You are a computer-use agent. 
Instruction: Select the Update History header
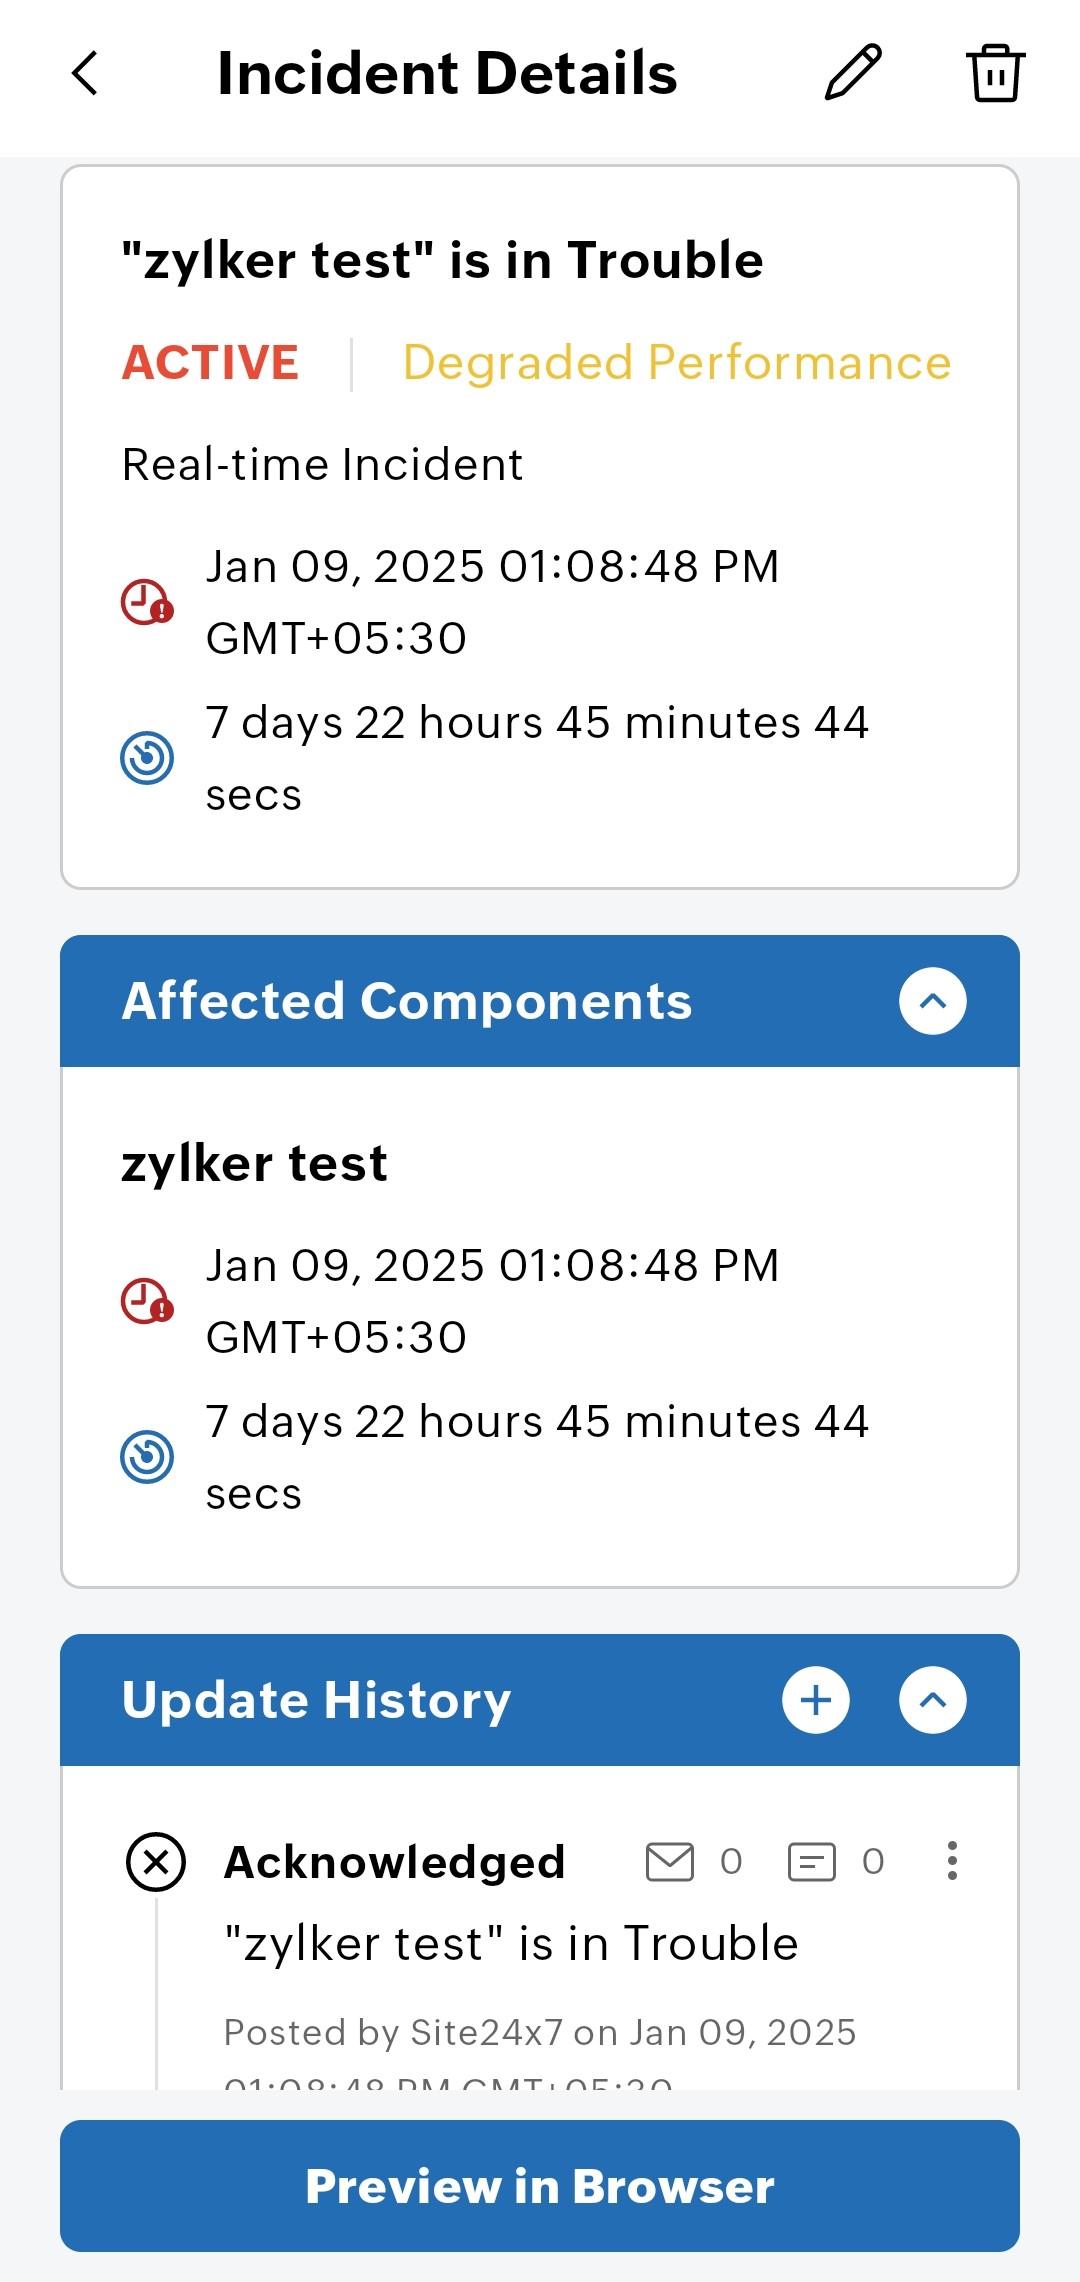316,1700
